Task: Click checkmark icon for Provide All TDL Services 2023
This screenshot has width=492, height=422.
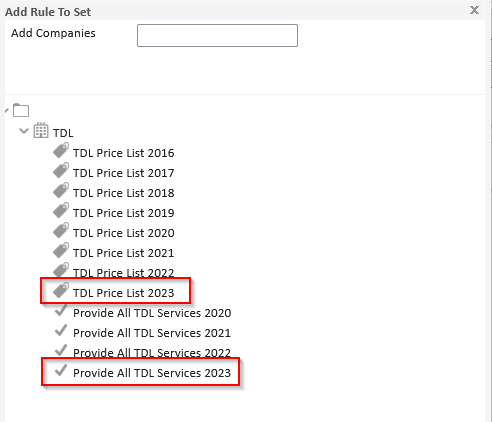Action: [61, 370]
